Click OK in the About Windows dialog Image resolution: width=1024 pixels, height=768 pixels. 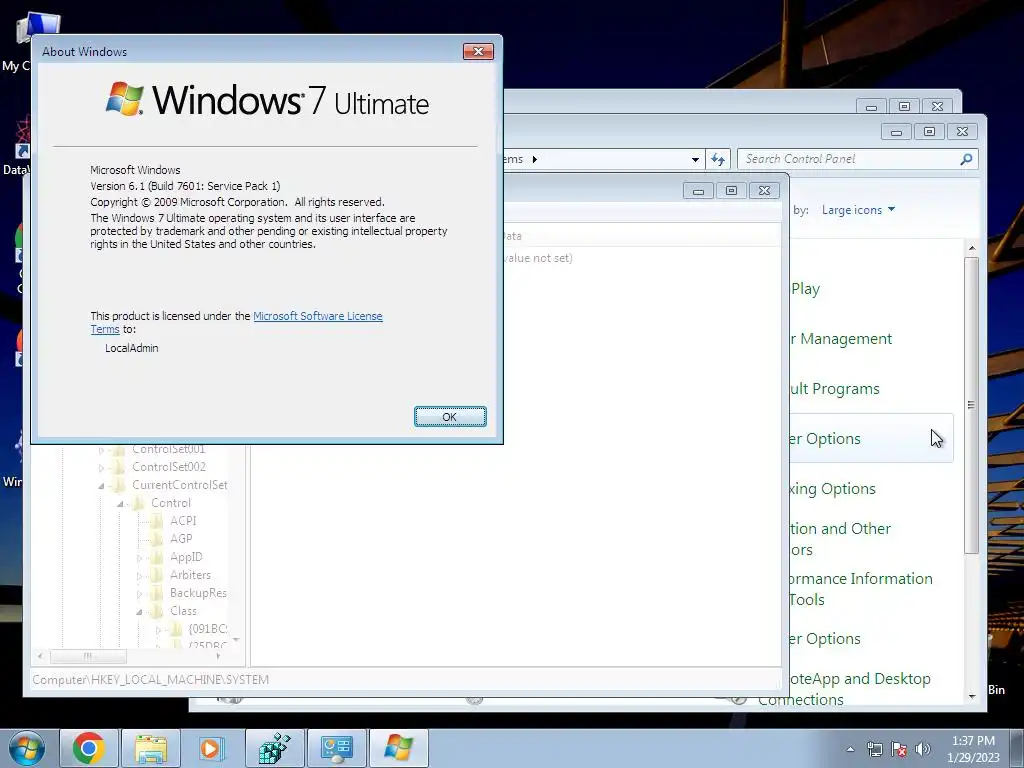pos(450,417)
